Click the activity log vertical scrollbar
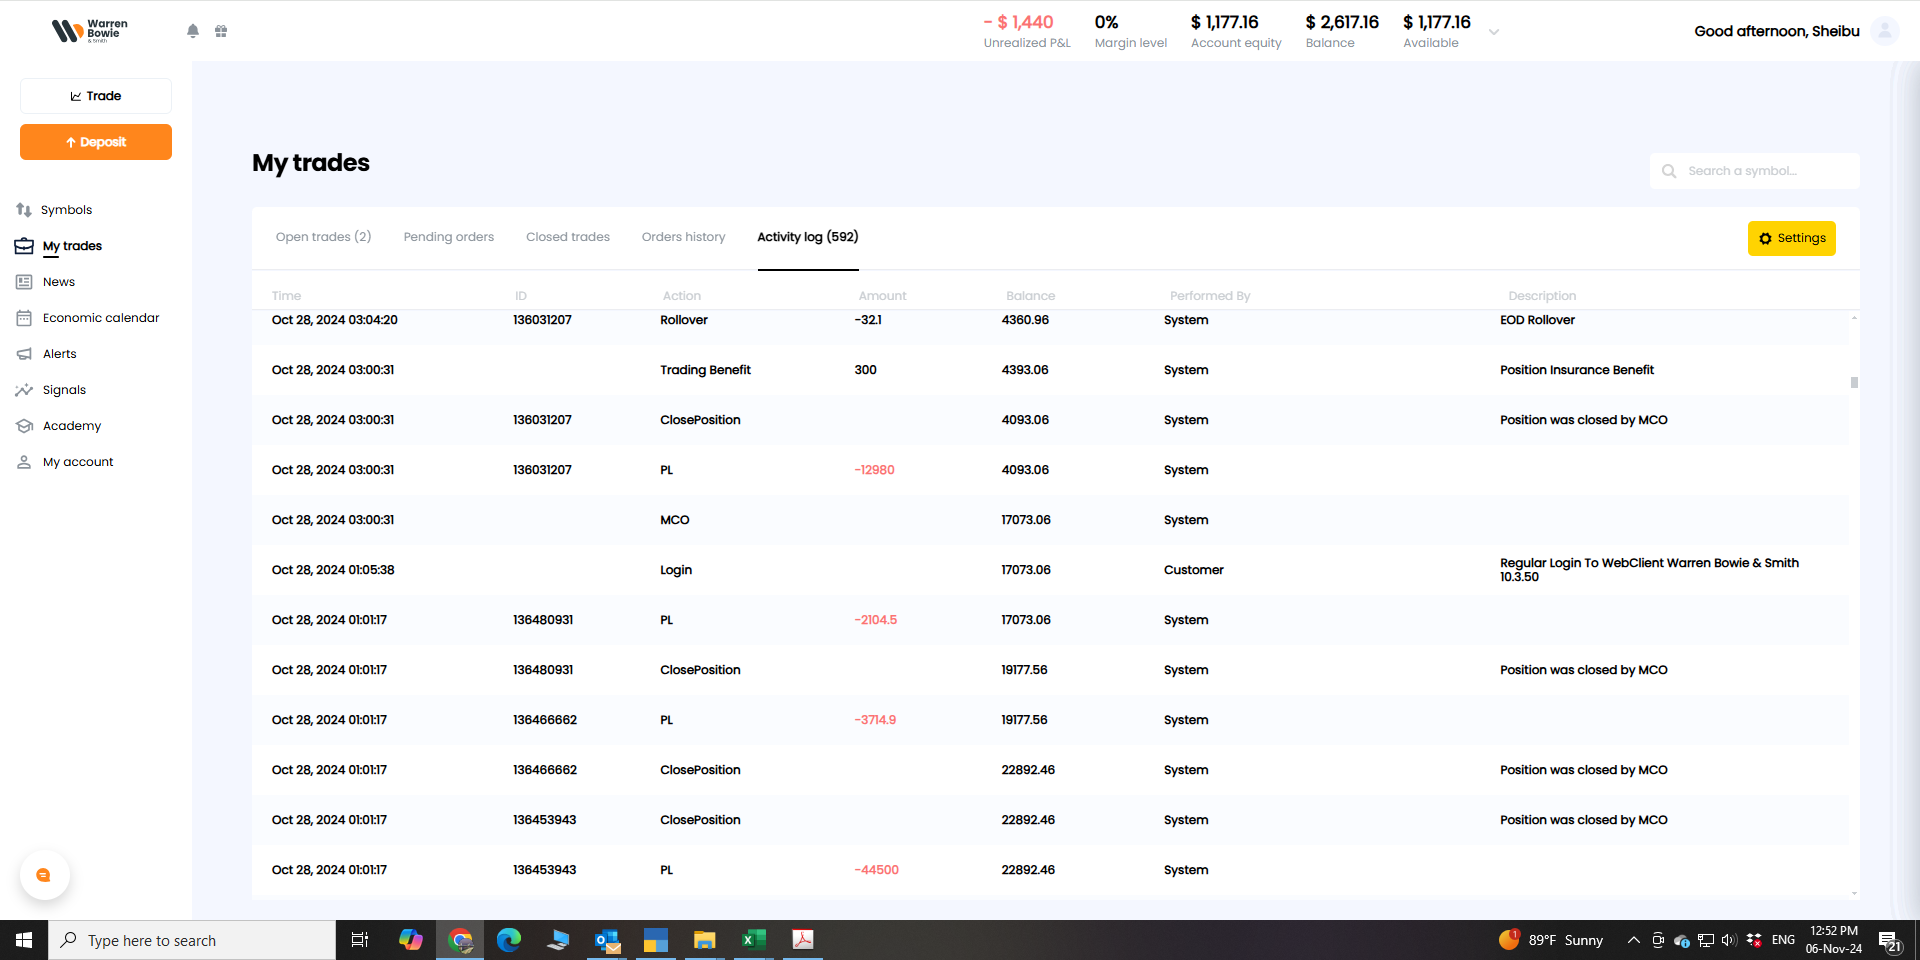 (x=1854, y=382)
